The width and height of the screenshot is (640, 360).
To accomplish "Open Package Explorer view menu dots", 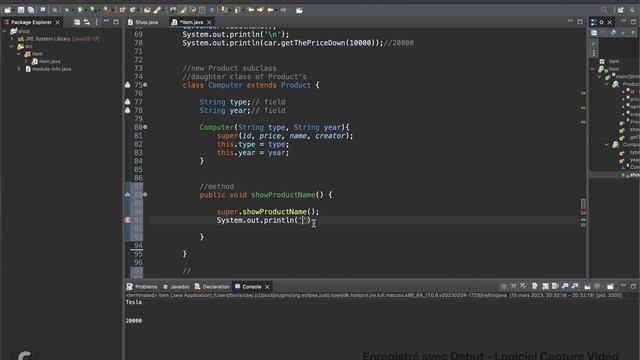I will [x=96, y=22].
